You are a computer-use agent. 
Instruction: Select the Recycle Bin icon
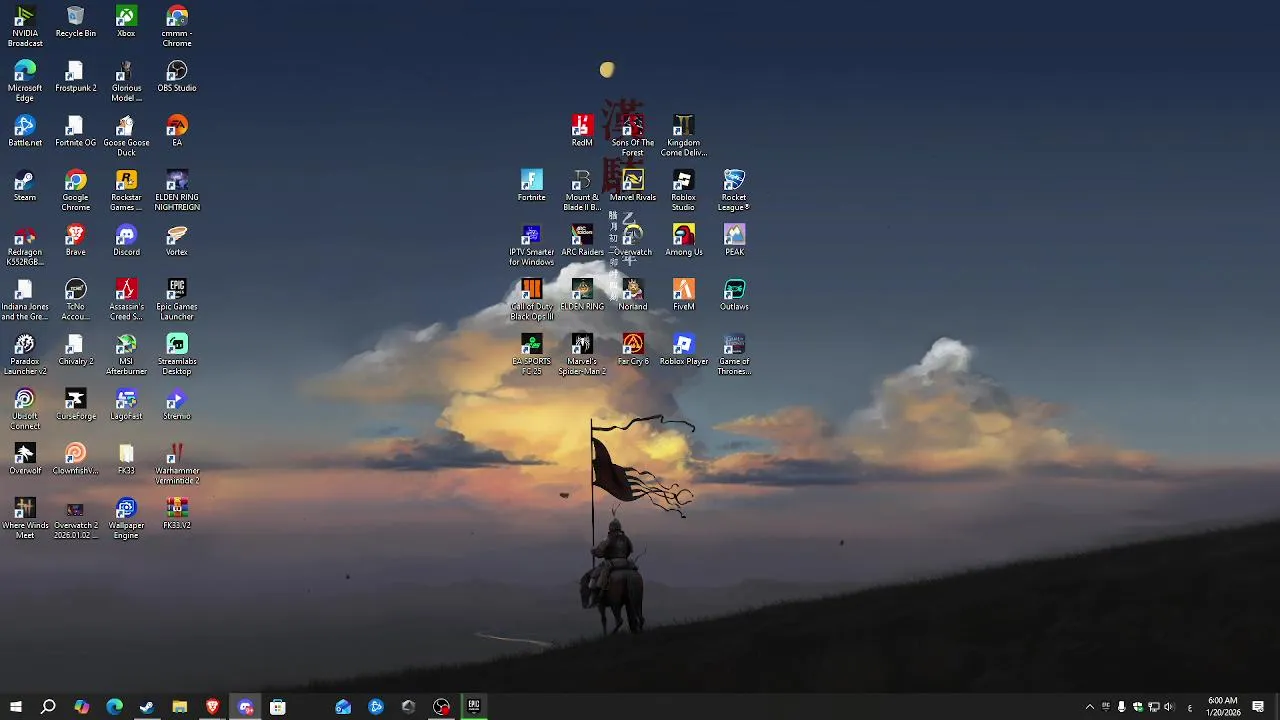click(x=76, y=22)
